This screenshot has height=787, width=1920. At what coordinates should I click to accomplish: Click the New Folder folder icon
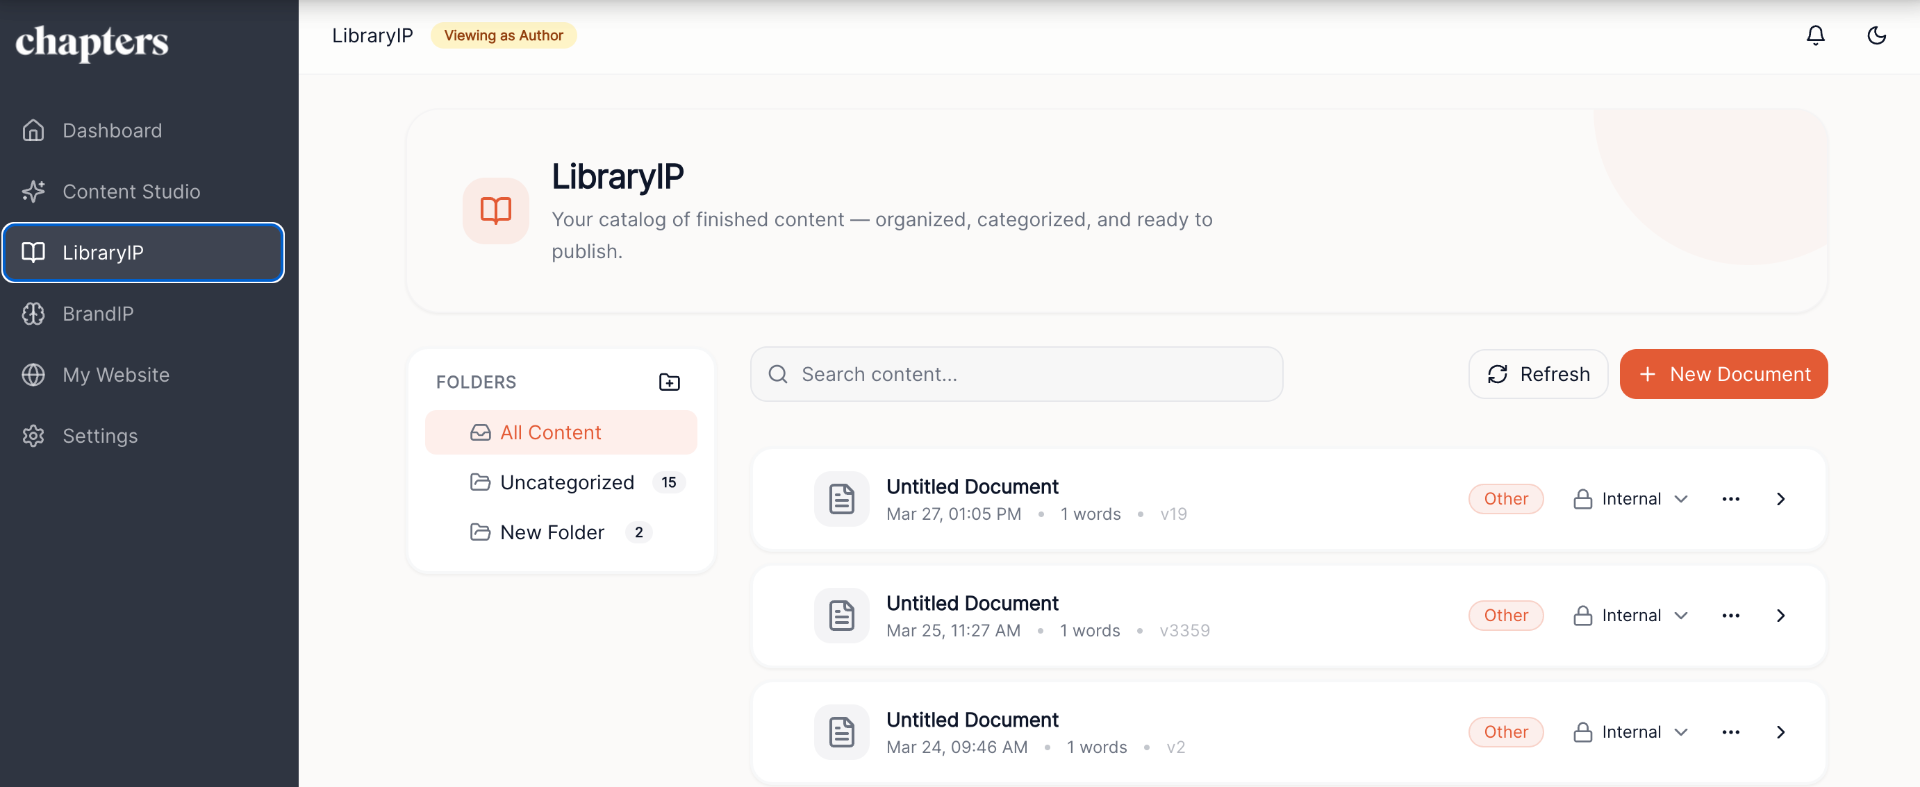[x=481, y=532]
